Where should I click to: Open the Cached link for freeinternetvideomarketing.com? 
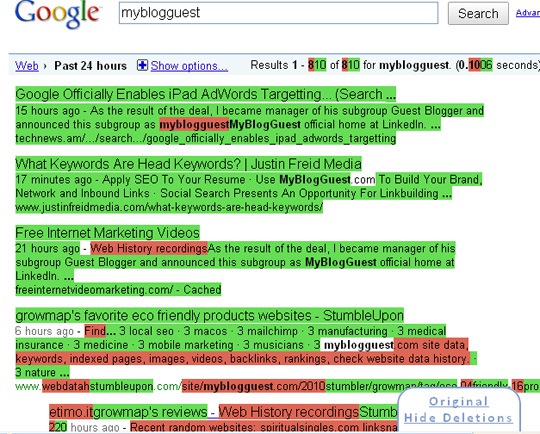click(202, 290)
